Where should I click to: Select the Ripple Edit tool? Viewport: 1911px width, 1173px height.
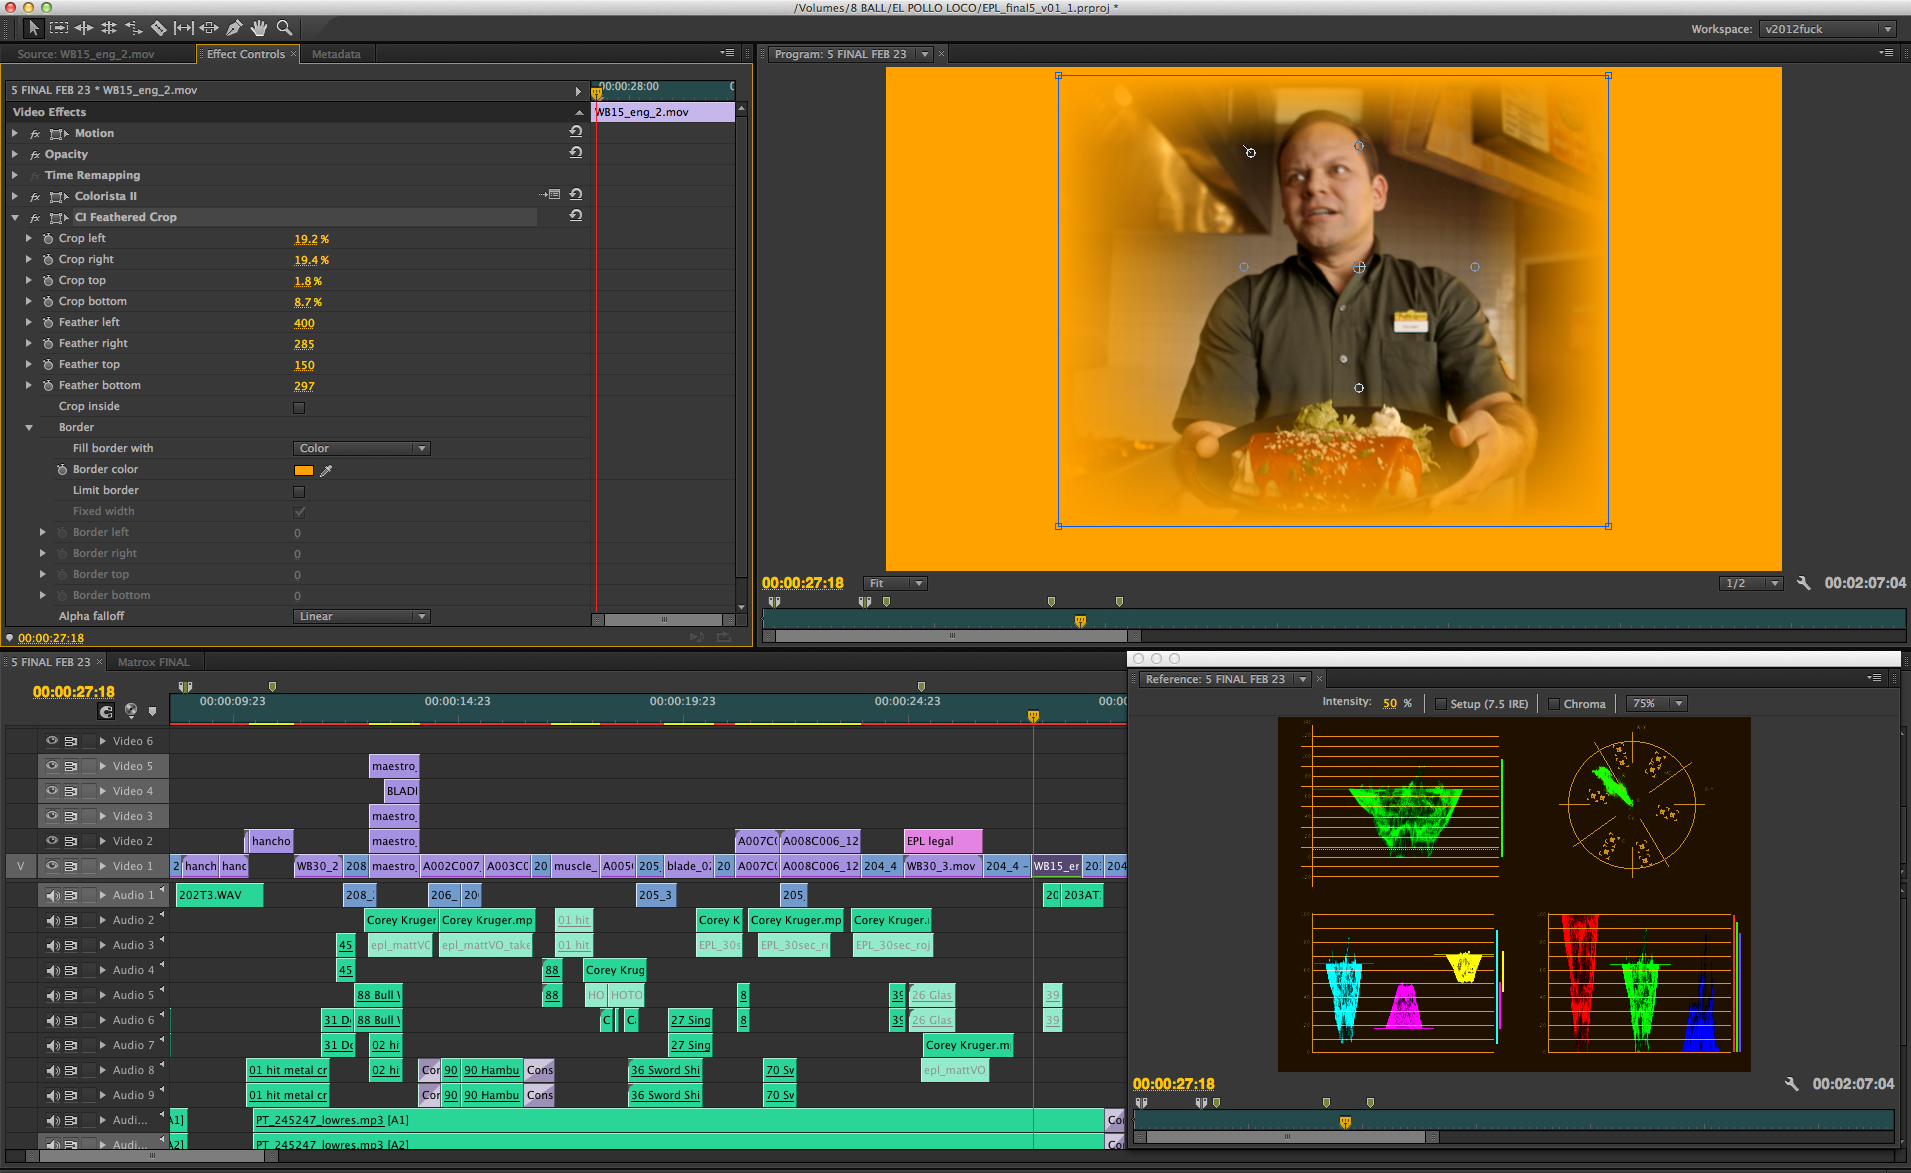(84, 28)
